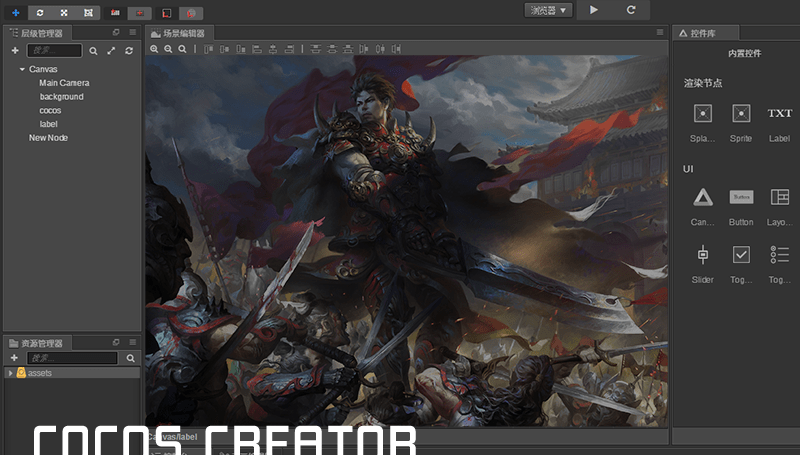Click the refresh preview button
The height and width of the screenshot is (455, 800).
point(631,10)
